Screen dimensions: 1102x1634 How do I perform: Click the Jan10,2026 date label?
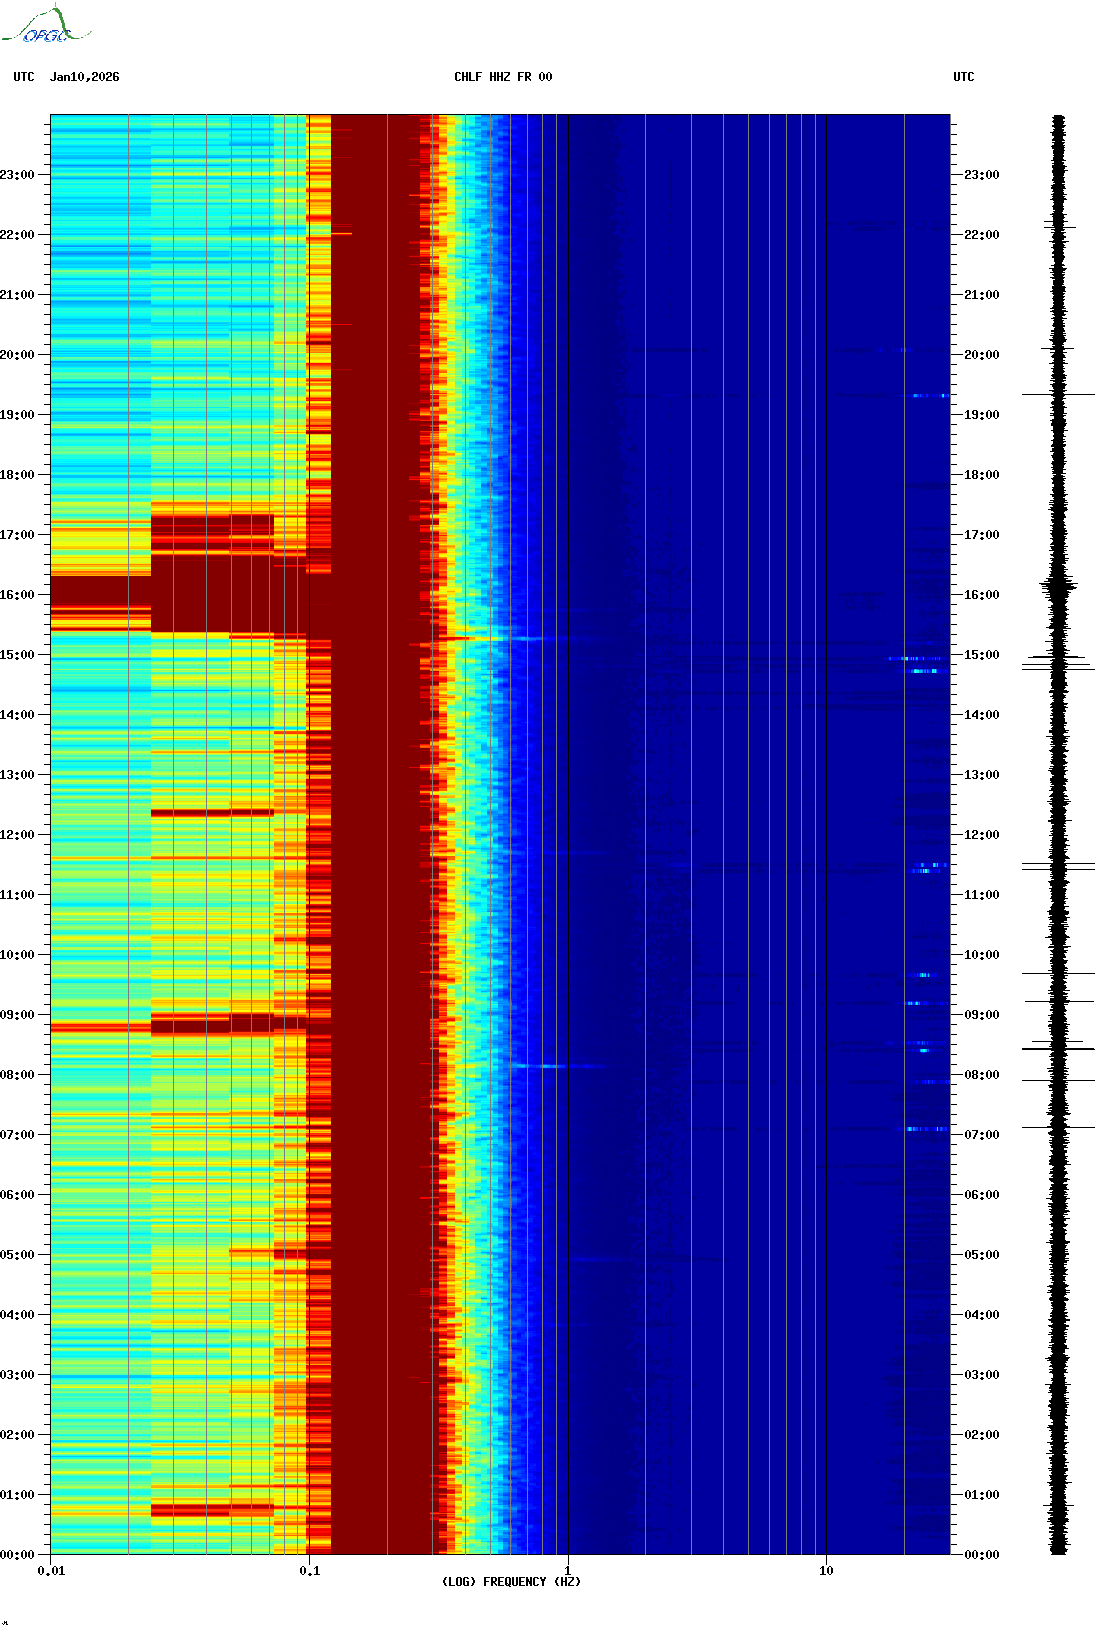[84, 77]
